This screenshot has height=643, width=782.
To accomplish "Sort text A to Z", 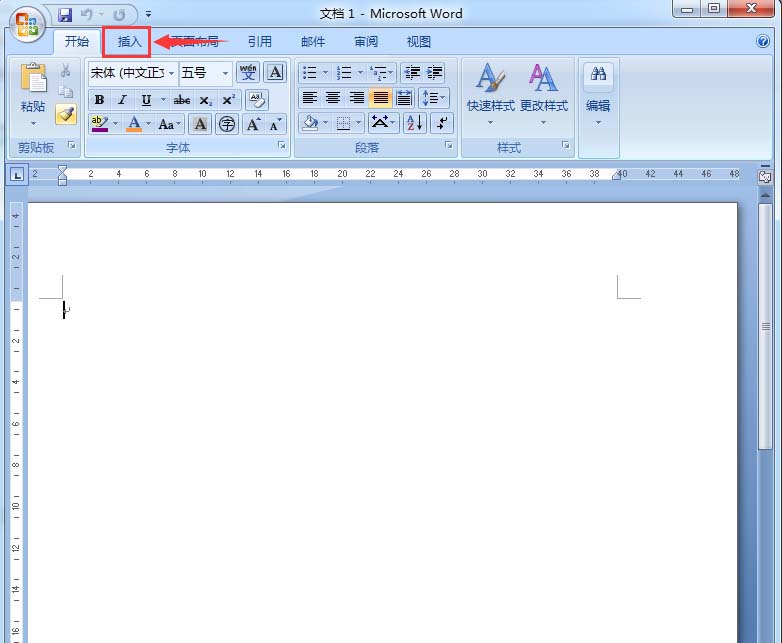I will 414,123.
